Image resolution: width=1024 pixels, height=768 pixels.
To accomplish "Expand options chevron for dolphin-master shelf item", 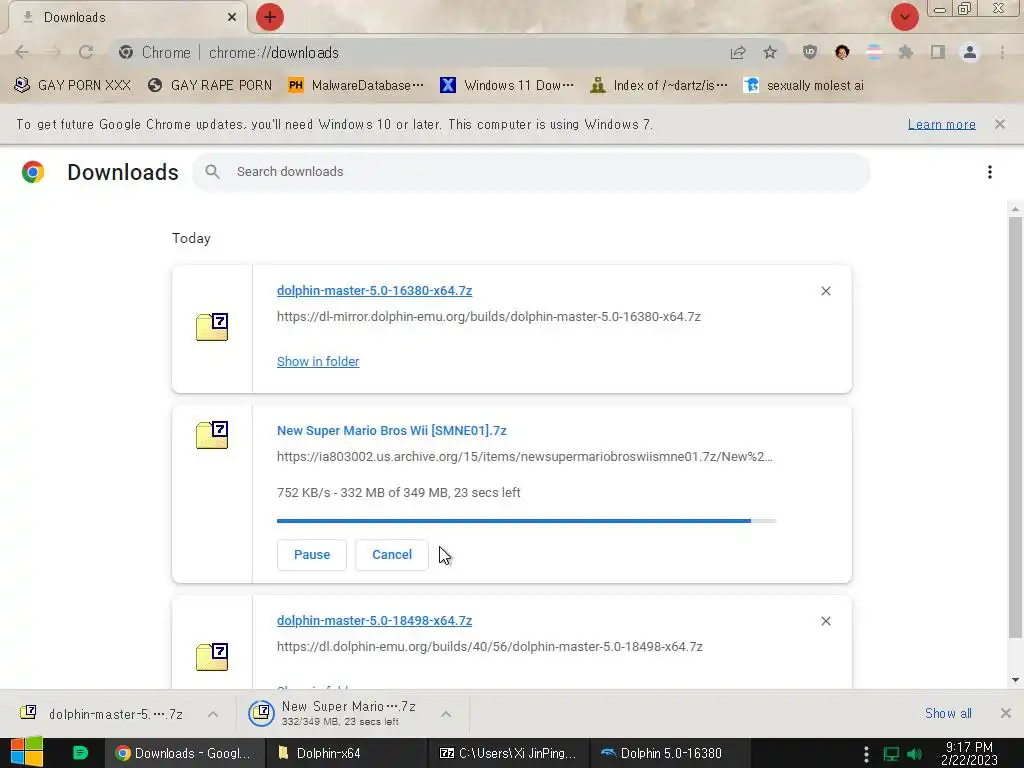I will click(213, 714).
